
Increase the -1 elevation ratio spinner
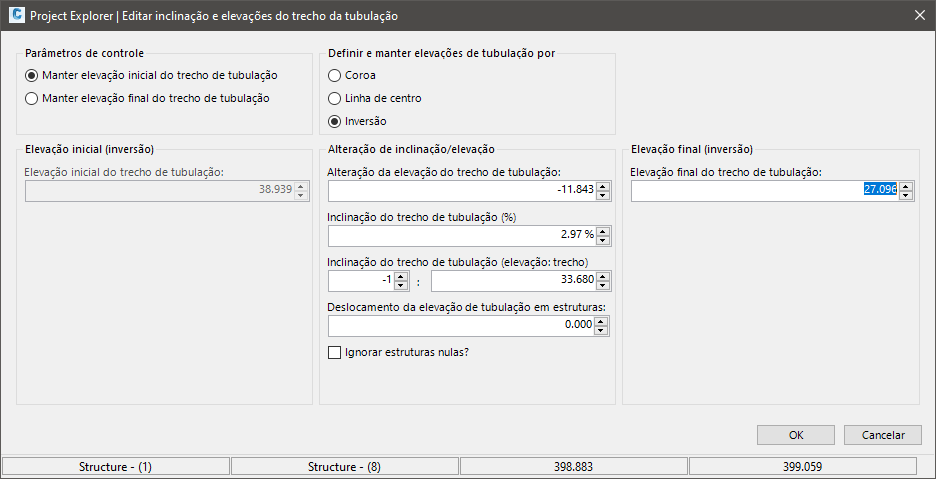[x=401, y=277]
